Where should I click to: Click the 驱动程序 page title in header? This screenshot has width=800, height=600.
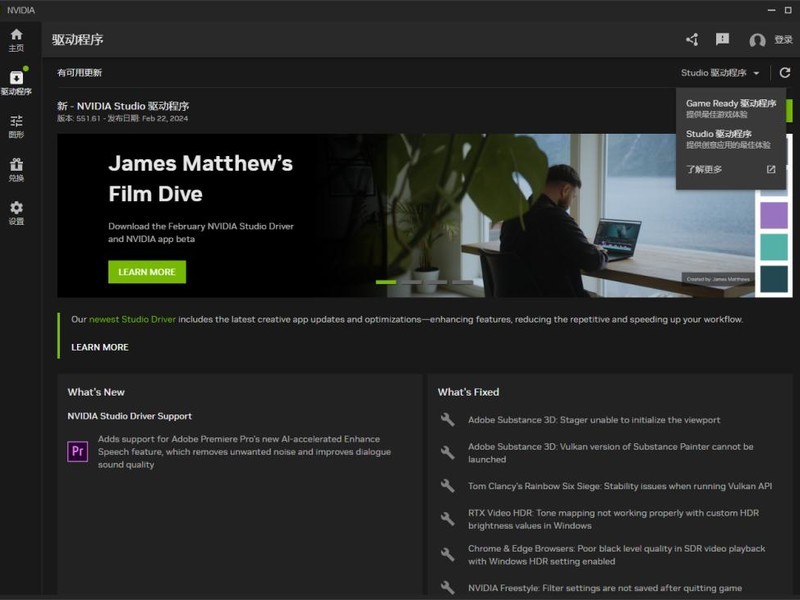pyautogui.click(x=78, y=40)
